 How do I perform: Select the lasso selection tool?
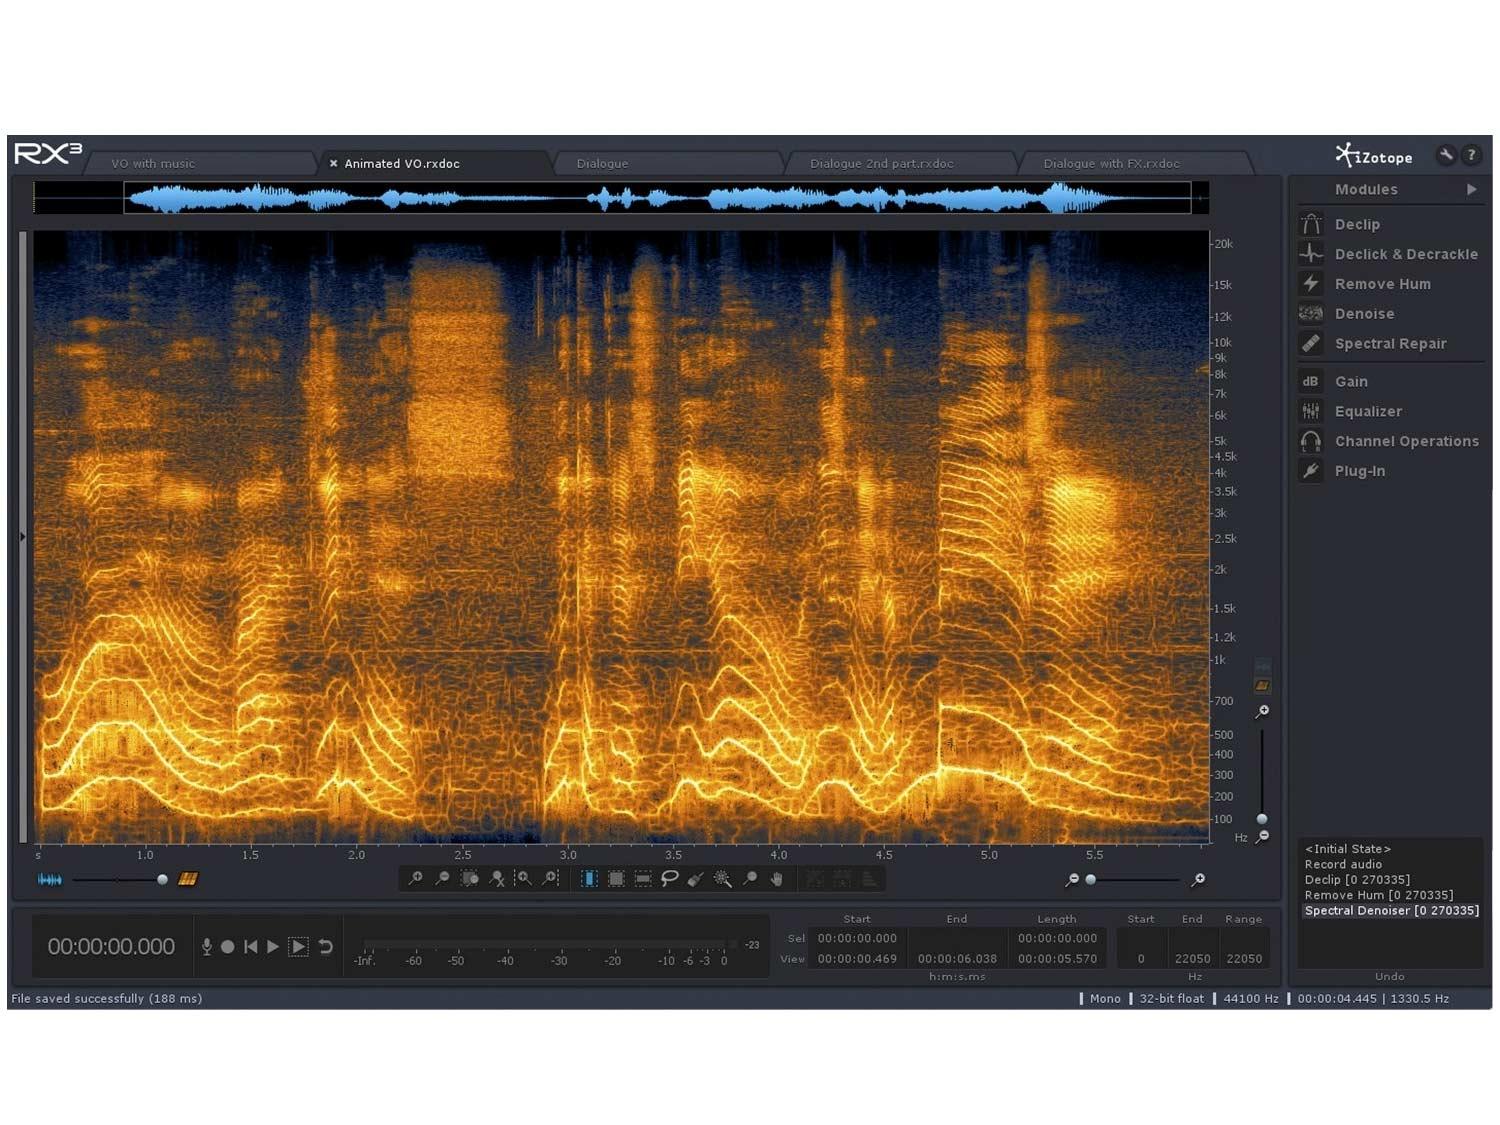click(x=670, y=879)
